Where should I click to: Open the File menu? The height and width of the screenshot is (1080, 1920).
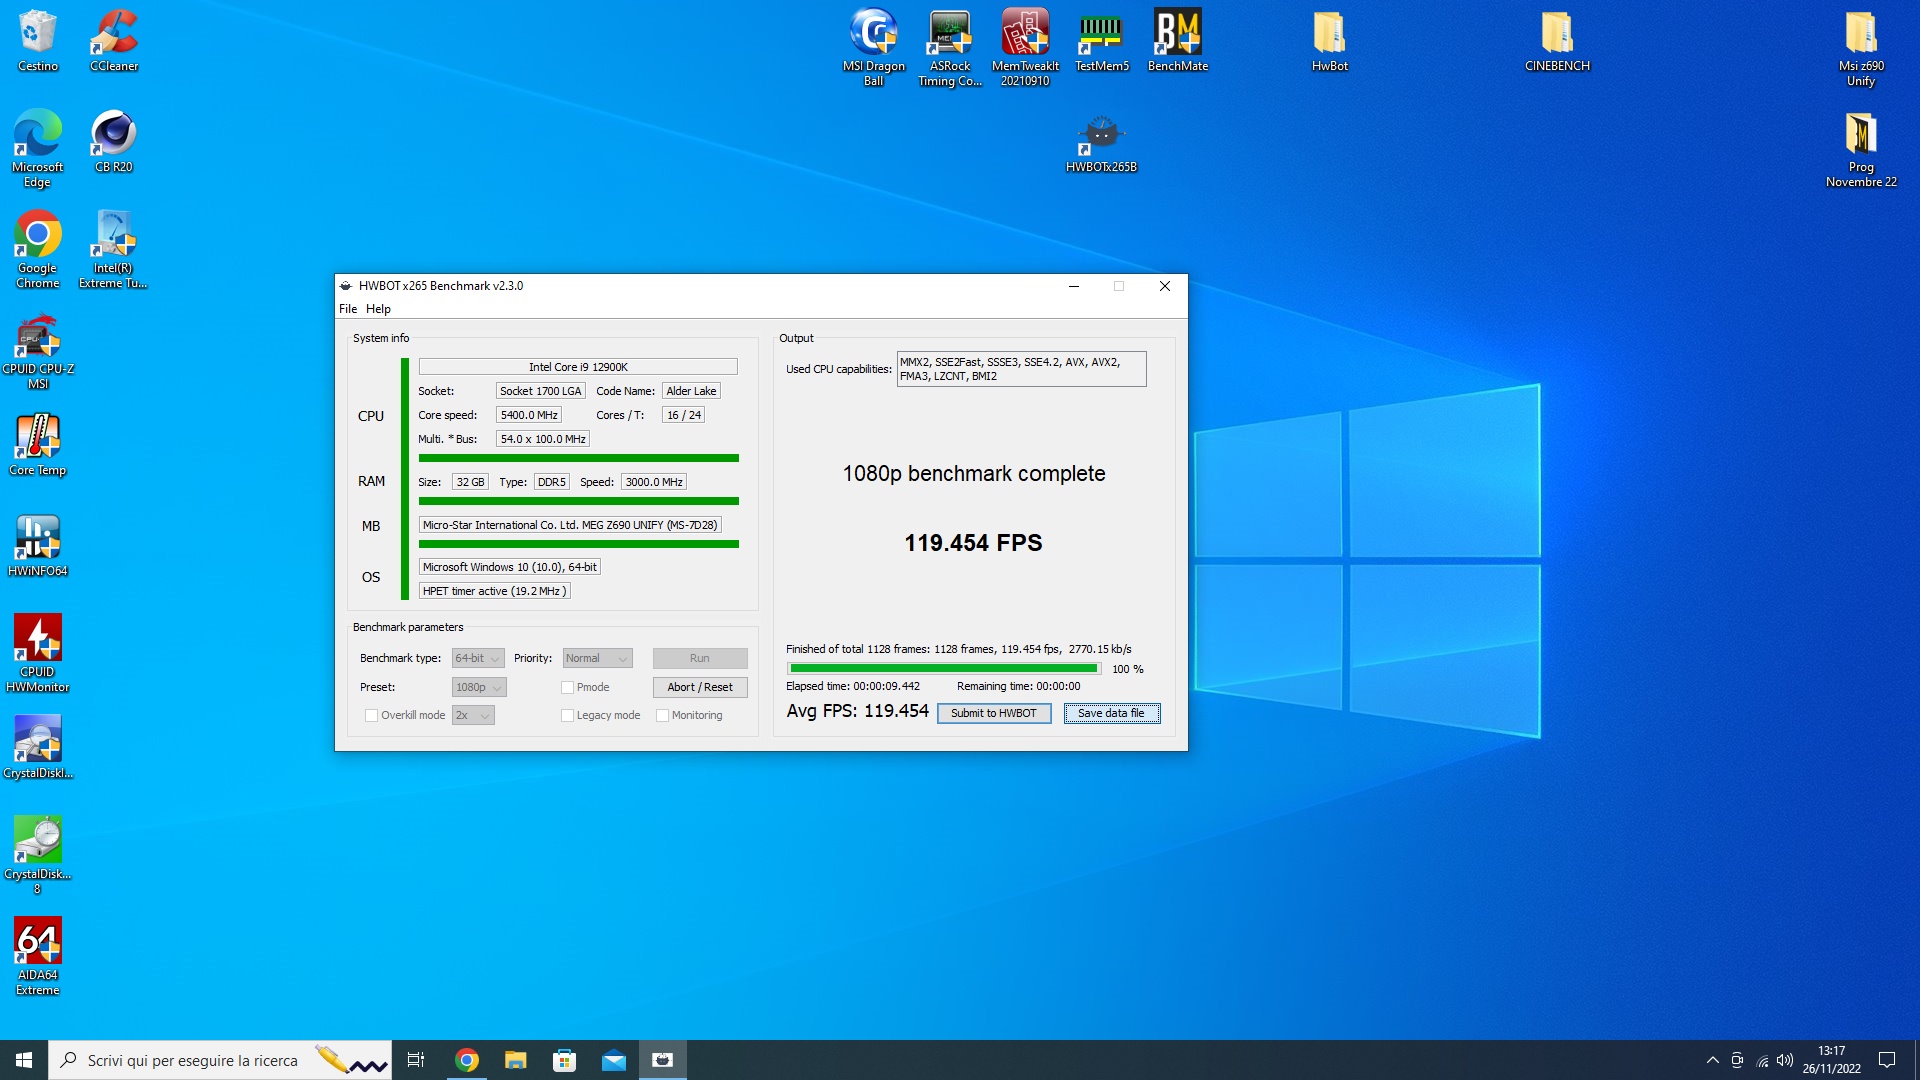(348, 309)
